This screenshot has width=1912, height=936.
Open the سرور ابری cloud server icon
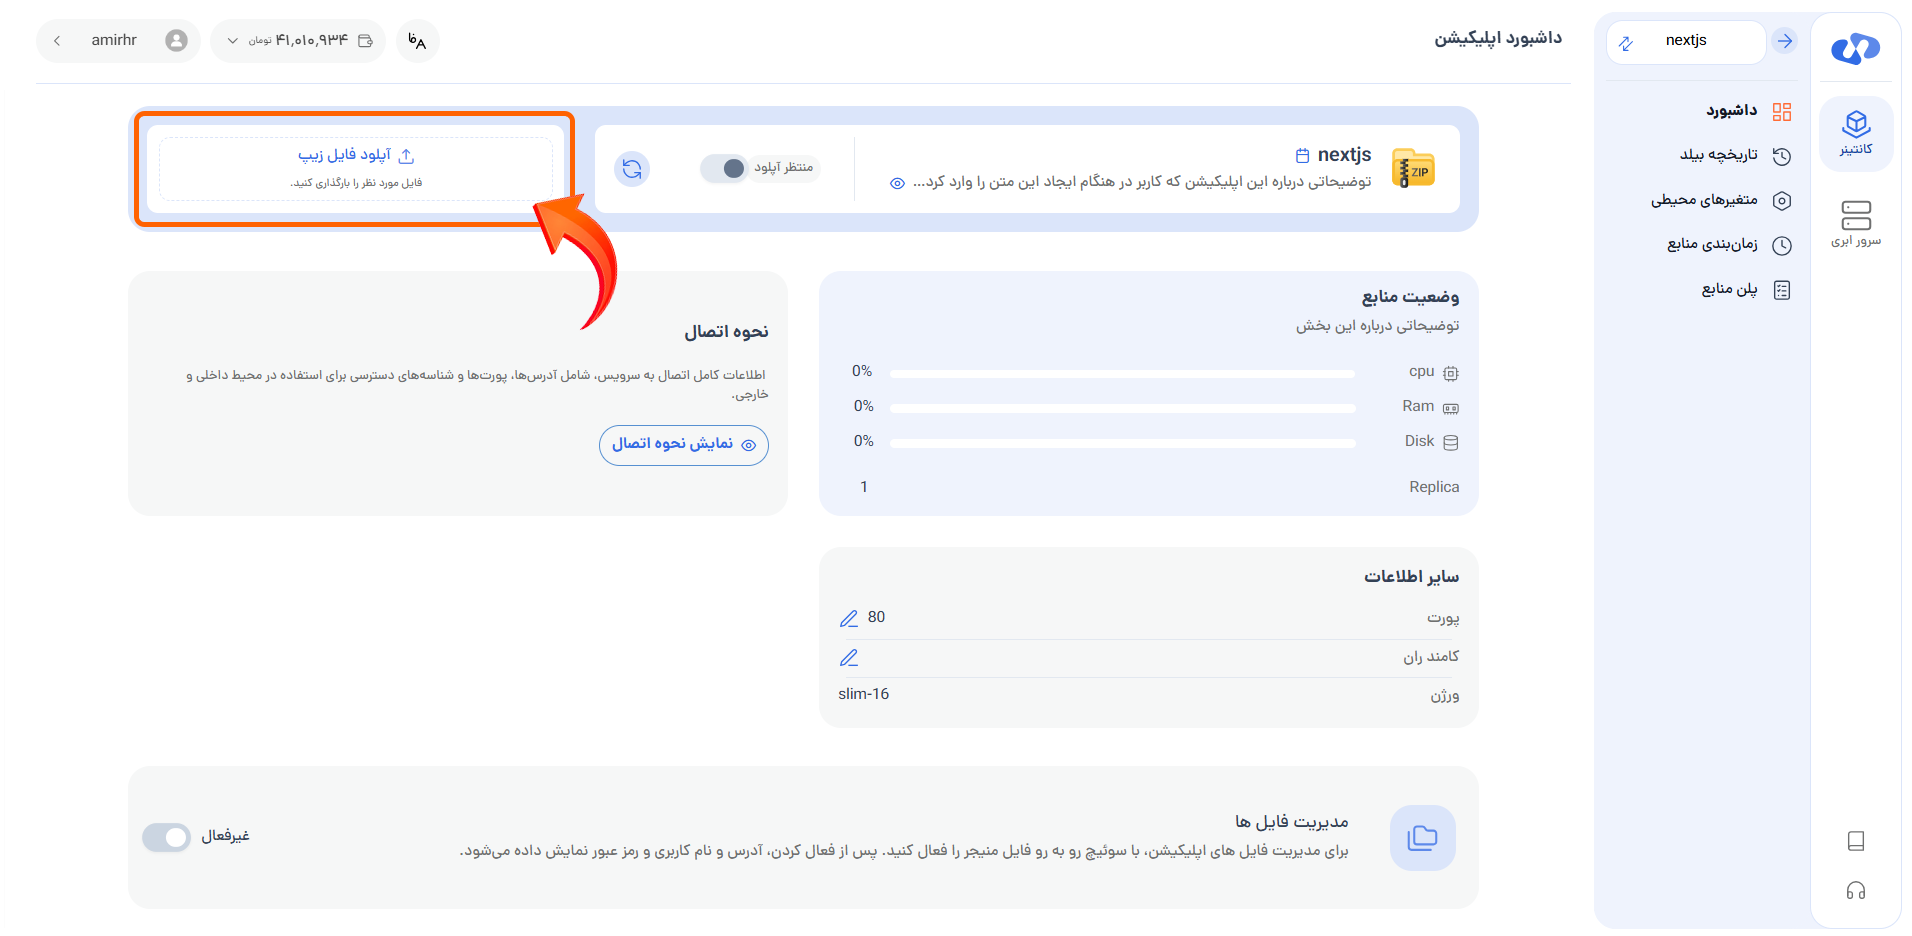(x=1856, y=223)
